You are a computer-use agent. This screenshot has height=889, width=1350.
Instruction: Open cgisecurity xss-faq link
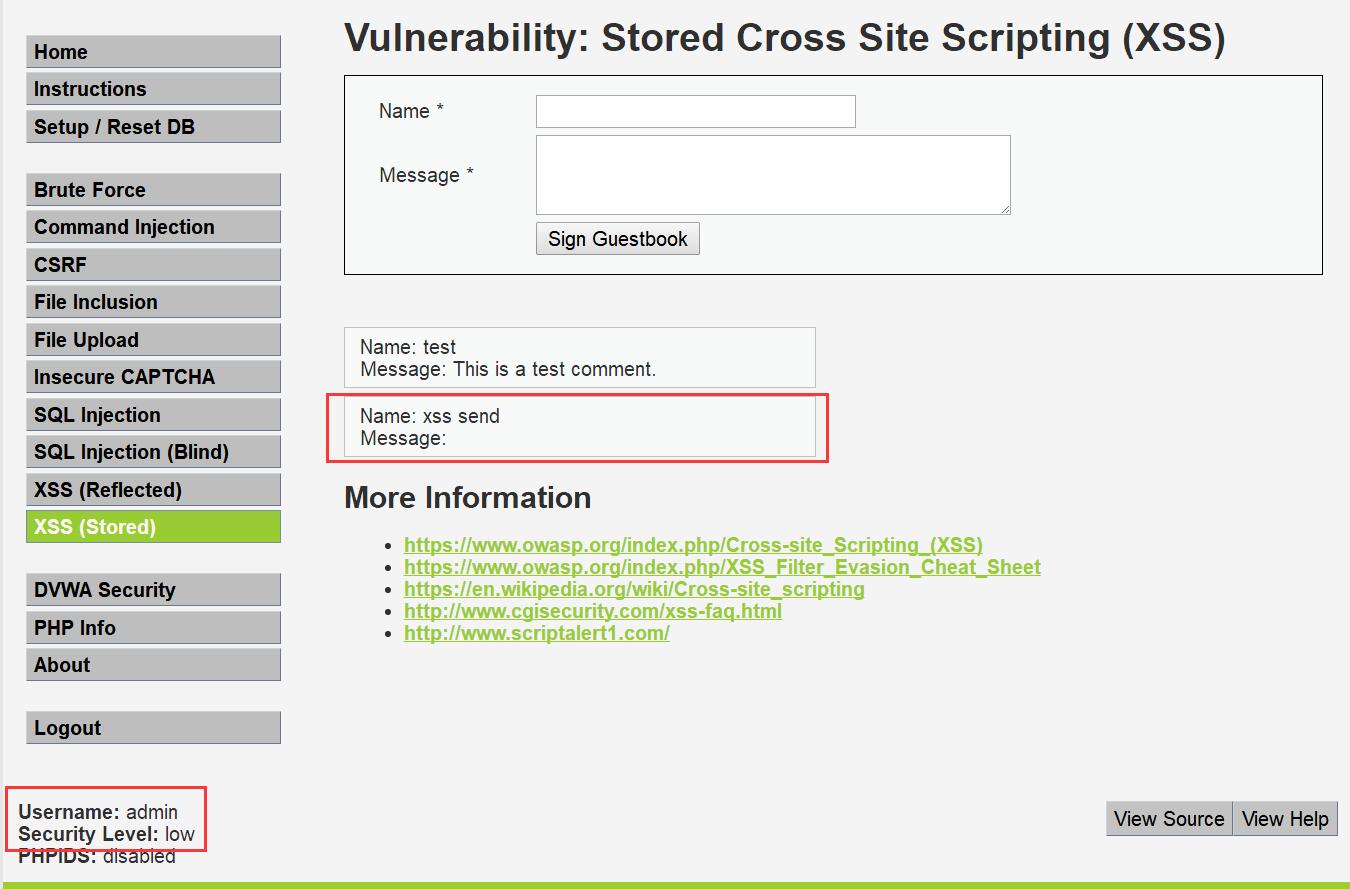click(x=593, y=611)
